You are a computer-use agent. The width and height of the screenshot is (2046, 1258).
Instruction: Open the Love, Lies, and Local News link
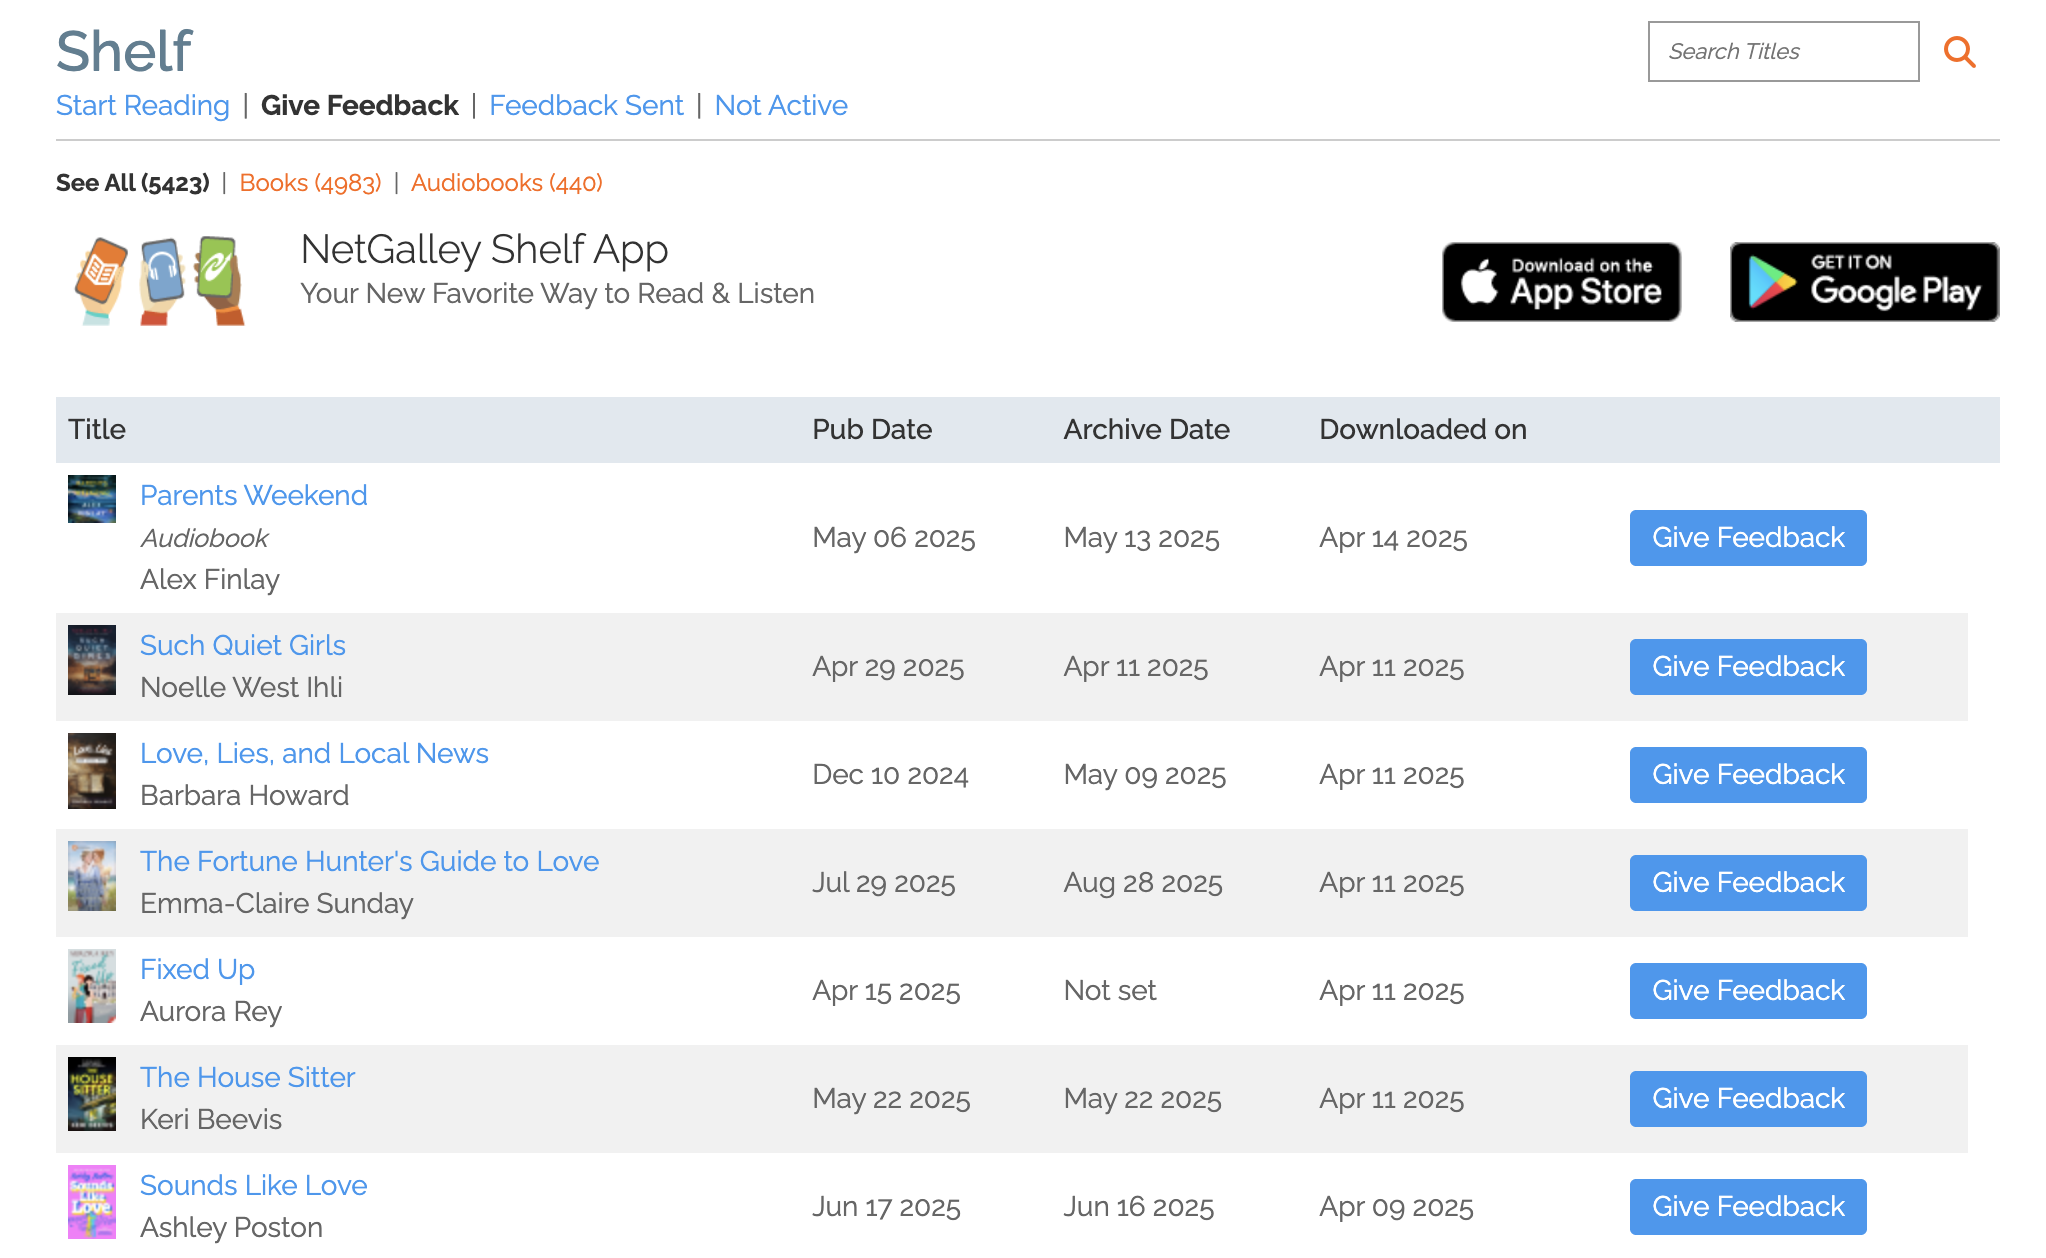point(314,753)
